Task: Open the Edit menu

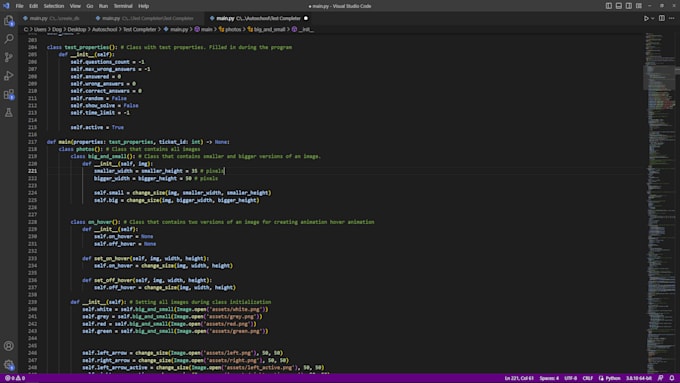Action: click(x=33, y=6)
